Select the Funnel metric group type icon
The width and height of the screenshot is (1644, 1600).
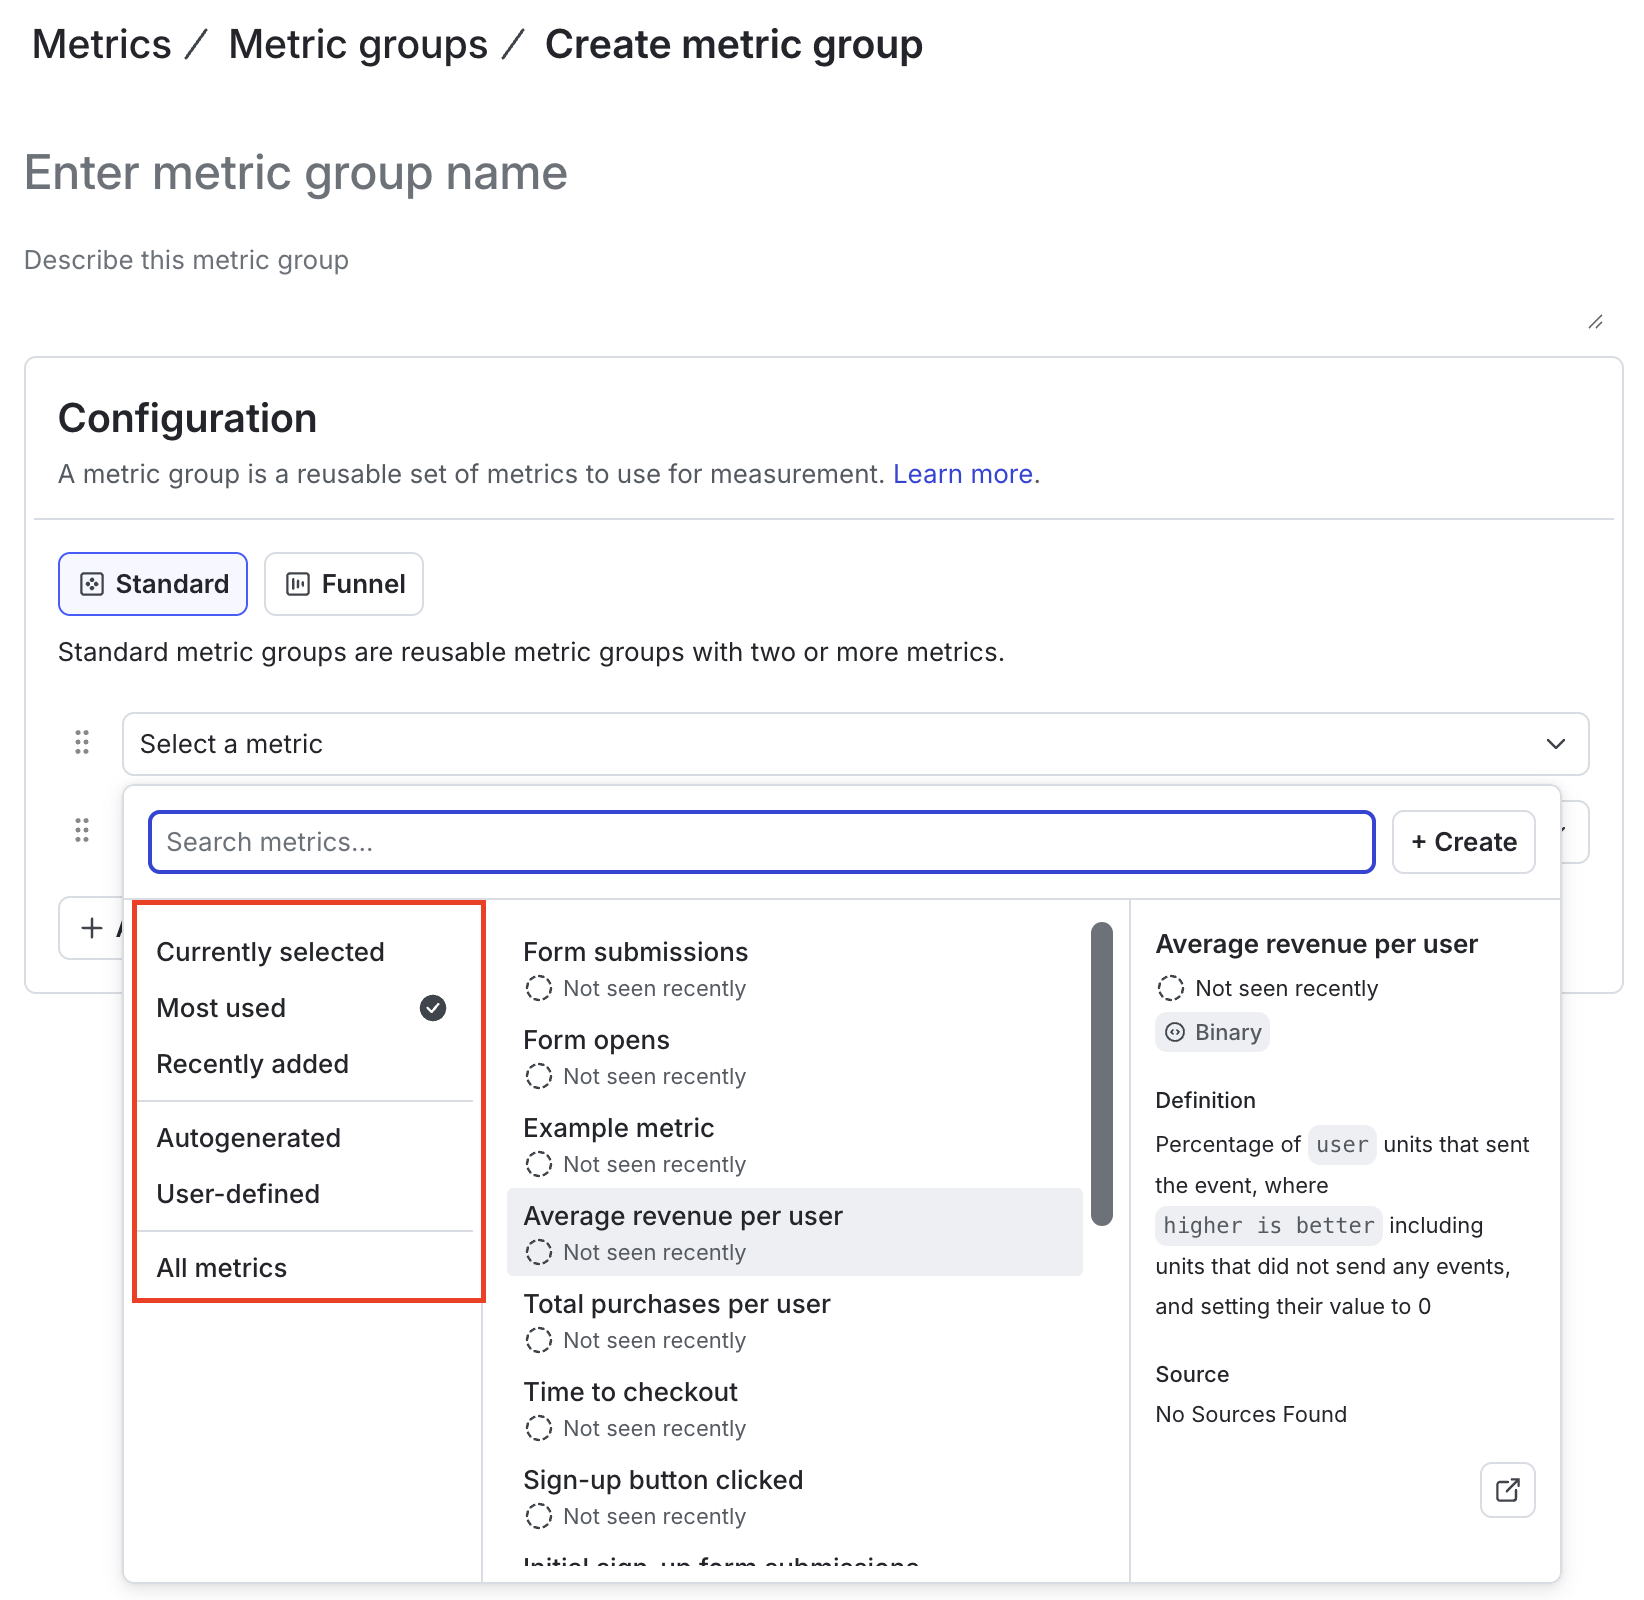pyautogui.click(x=299, y=584)
